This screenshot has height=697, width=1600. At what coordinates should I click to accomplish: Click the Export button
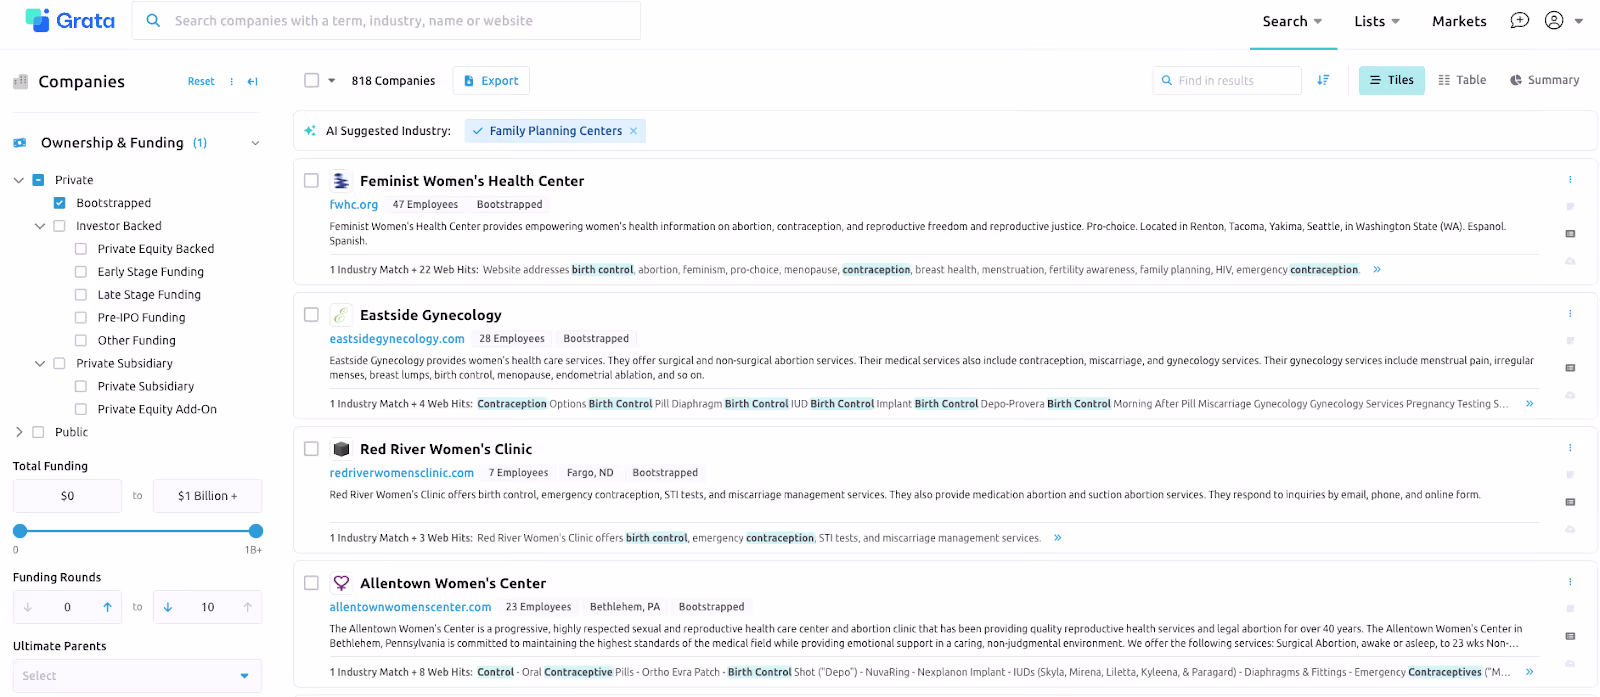(x=491, y=81)
